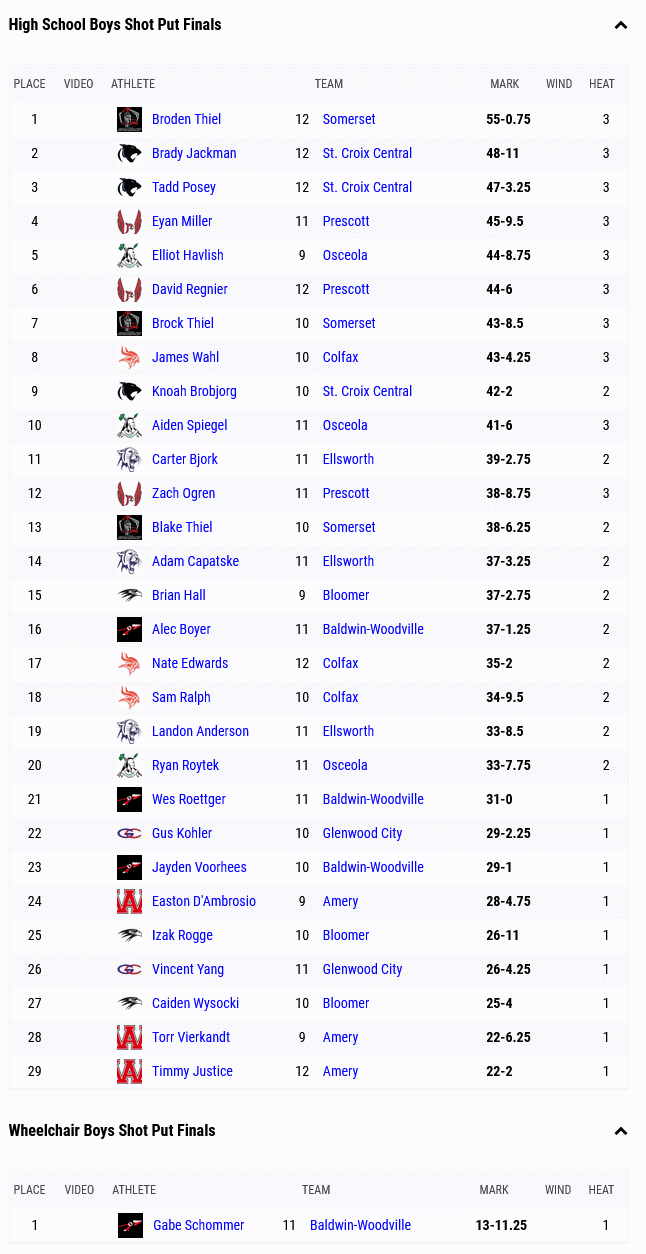Image resolution: width=646 pixels, height=1254 pixels.
Task: Click the ATHLETE column header in first table
Action: (x=133, y=84)
